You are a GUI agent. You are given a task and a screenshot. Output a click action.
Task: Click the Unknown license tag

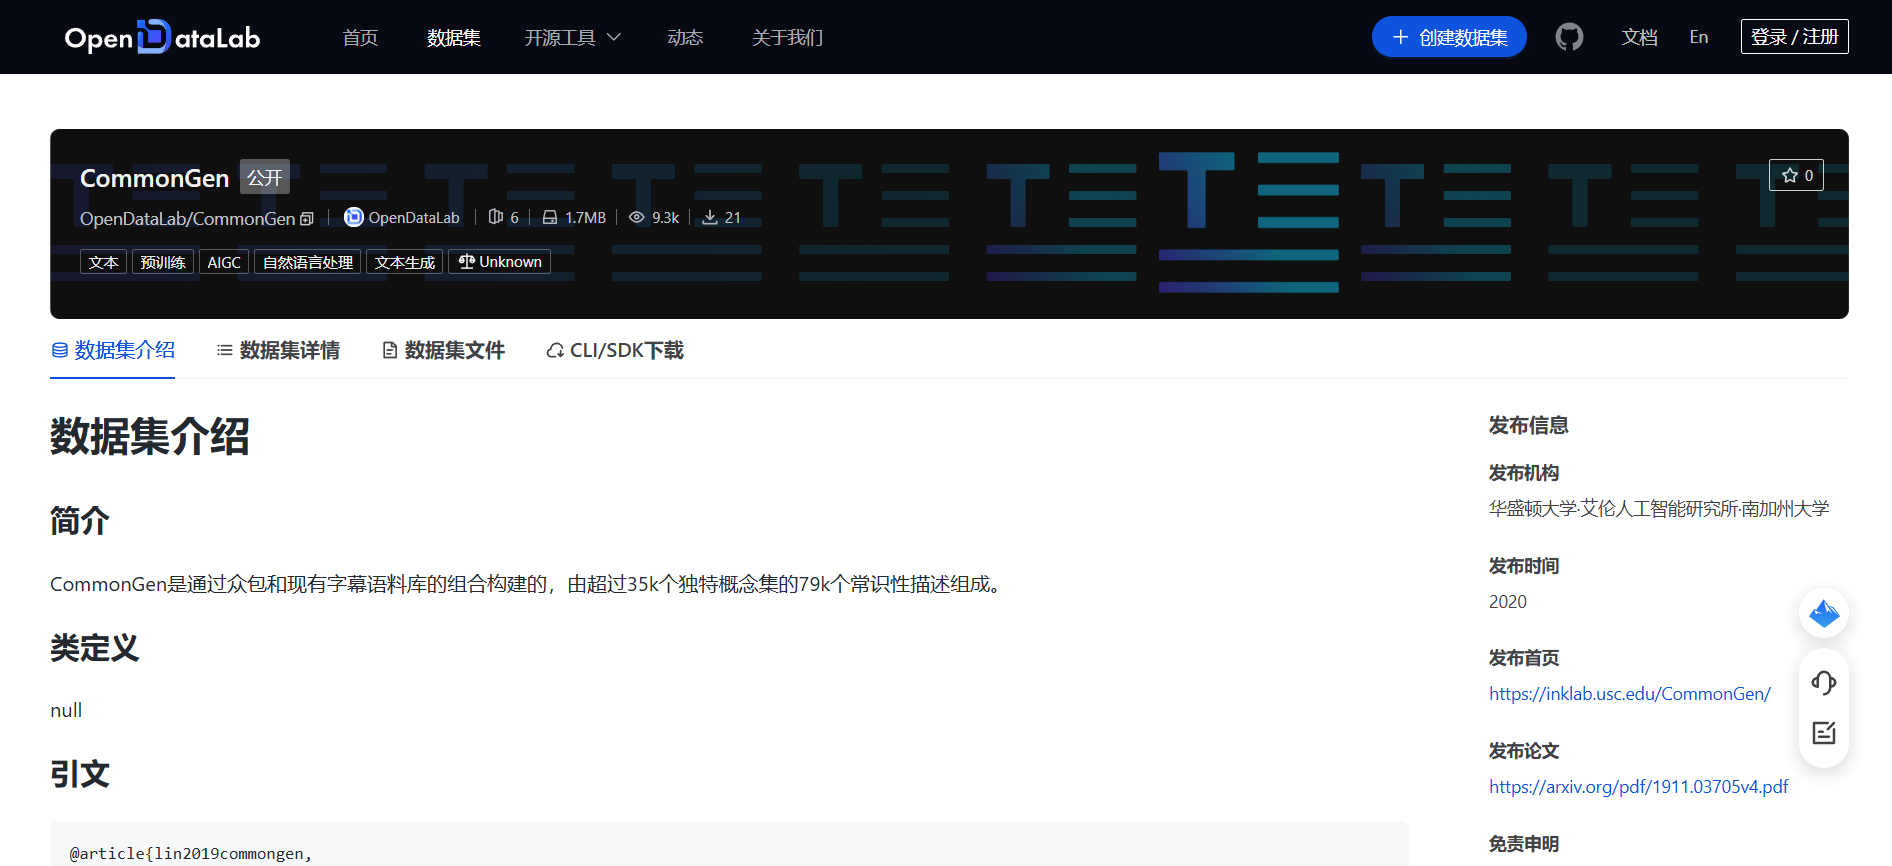500,262
